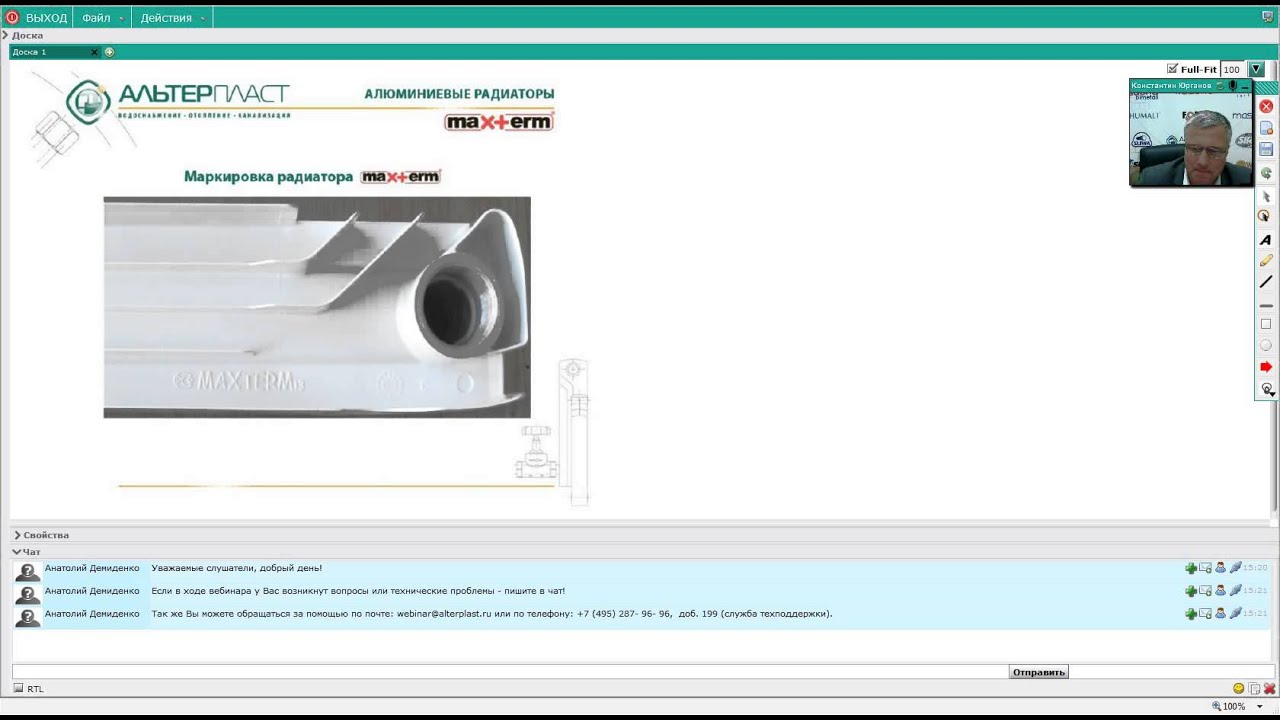Mute microphone on Константин Юрганов video
This screenshot has height=720, width=1280.
click(1233, 86)
